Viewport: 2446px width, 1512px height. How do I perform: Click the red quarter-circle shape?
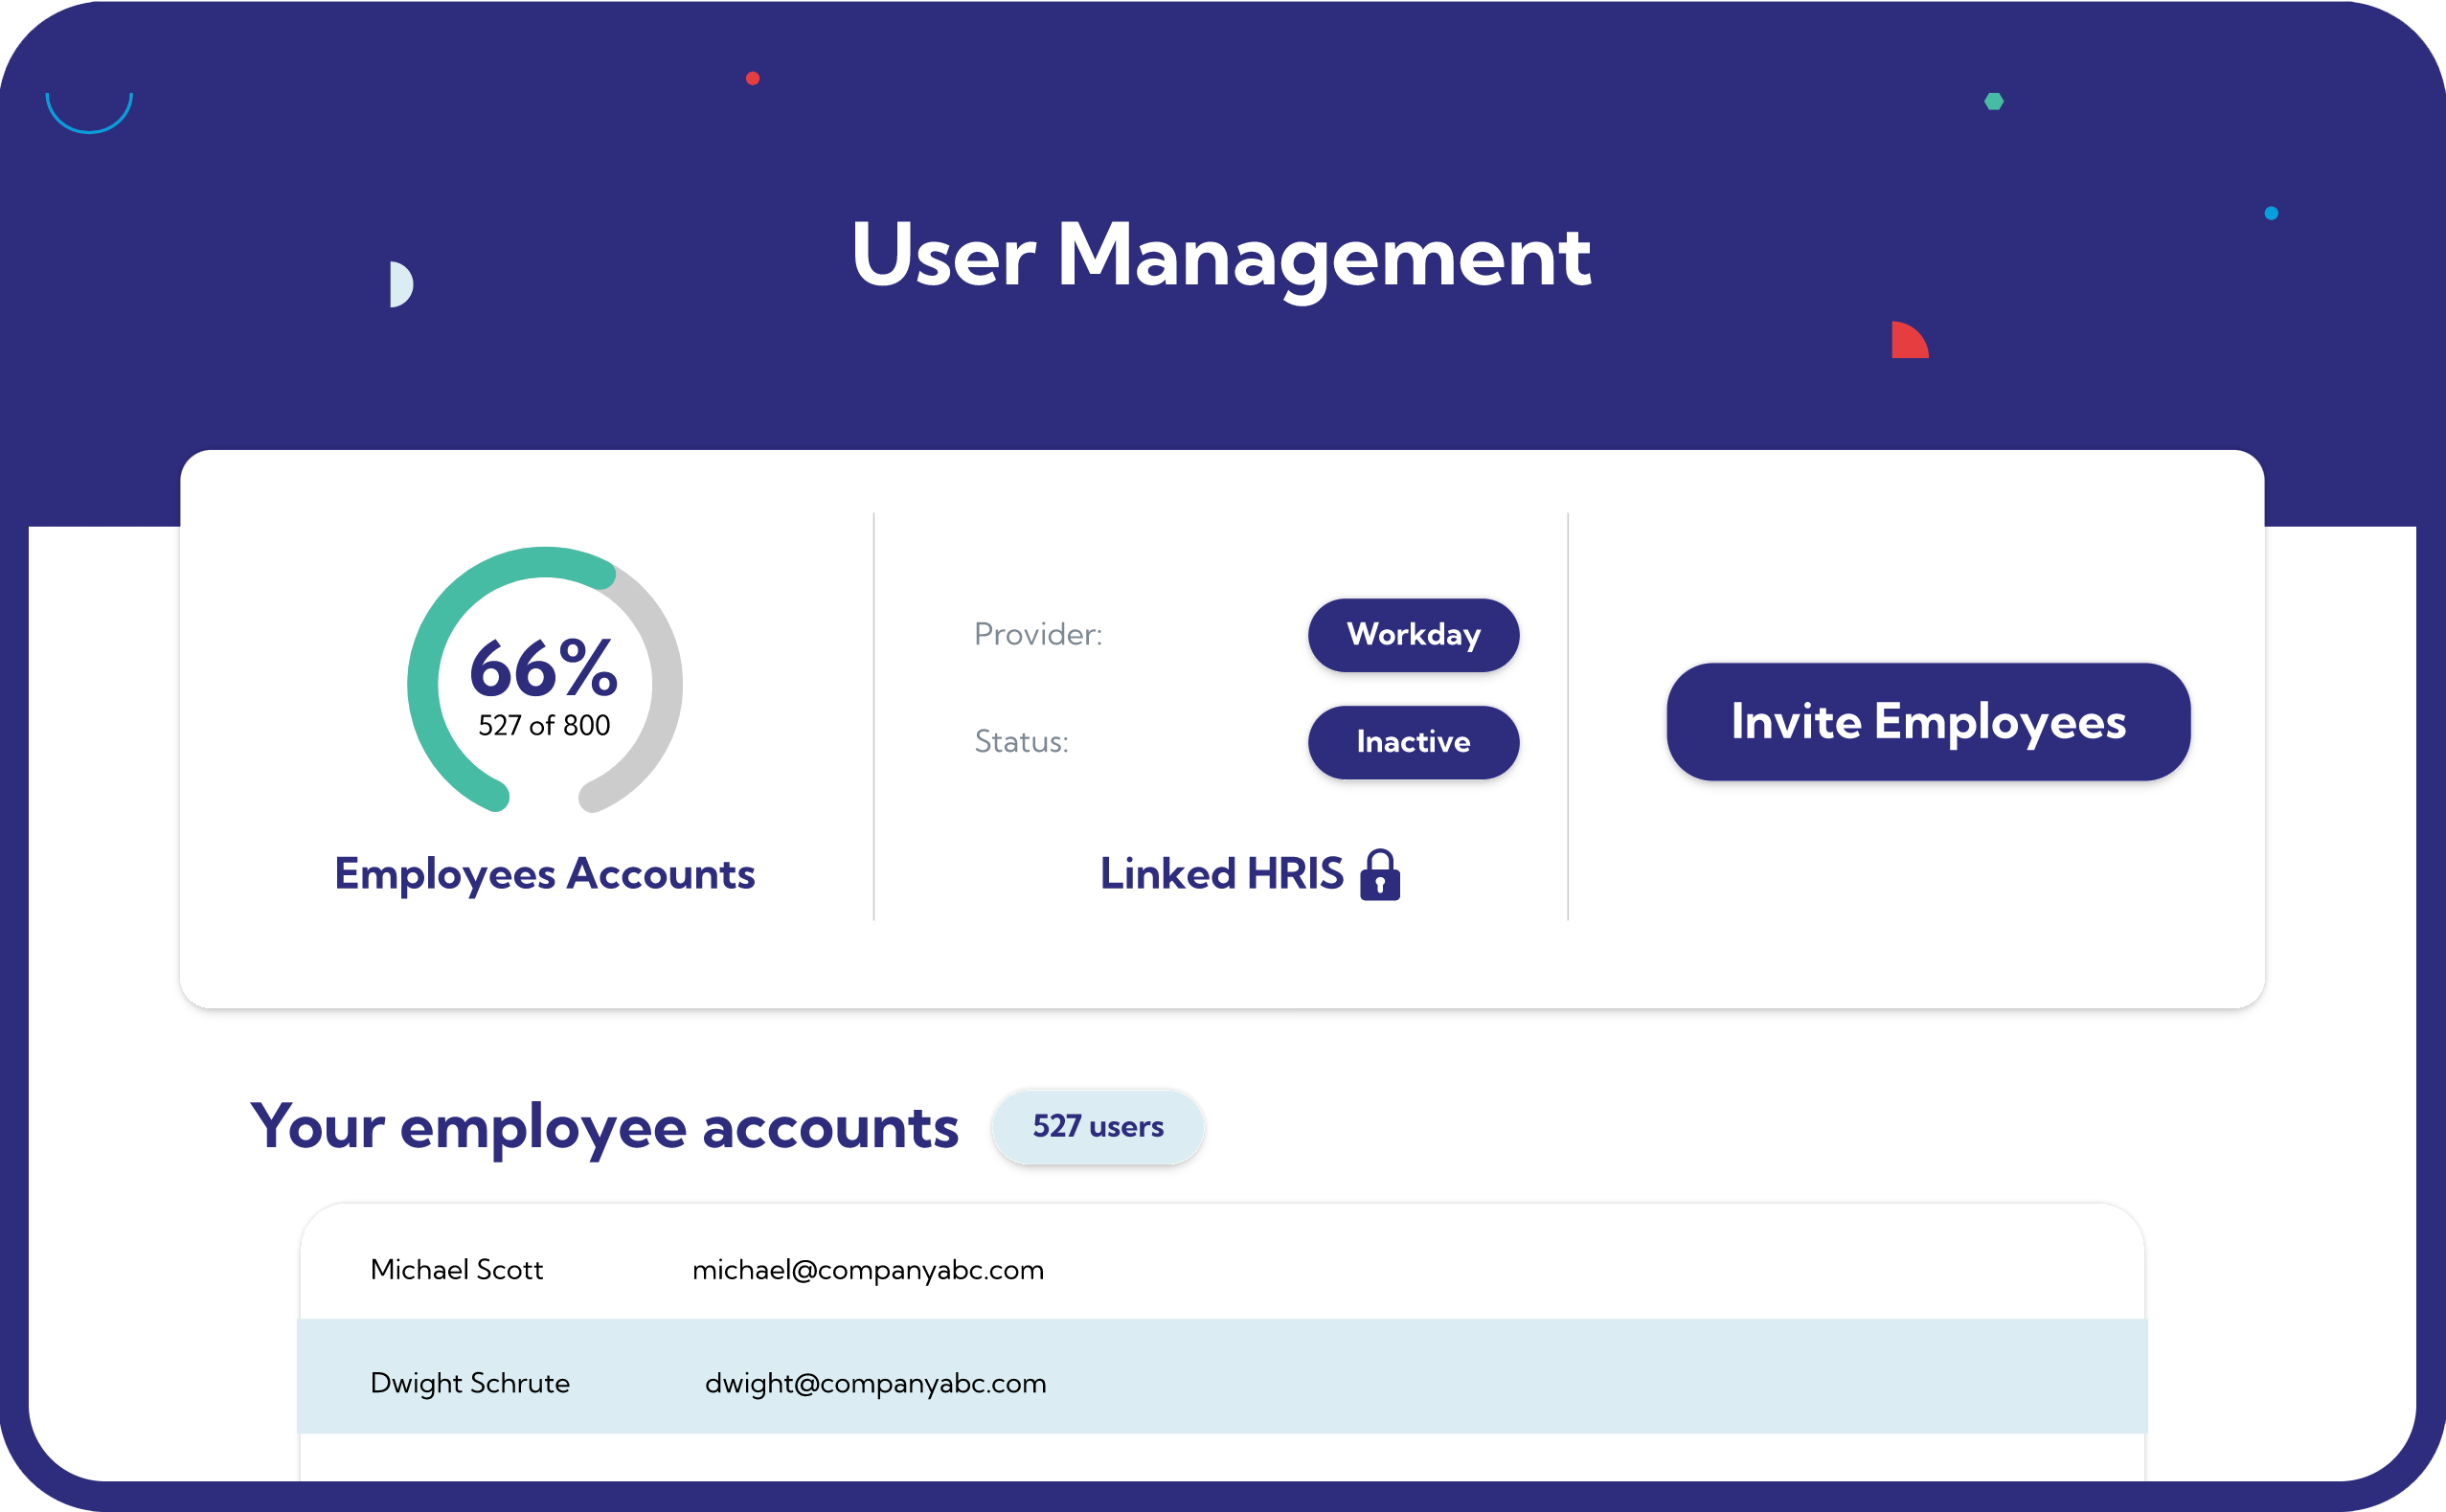1906,343
